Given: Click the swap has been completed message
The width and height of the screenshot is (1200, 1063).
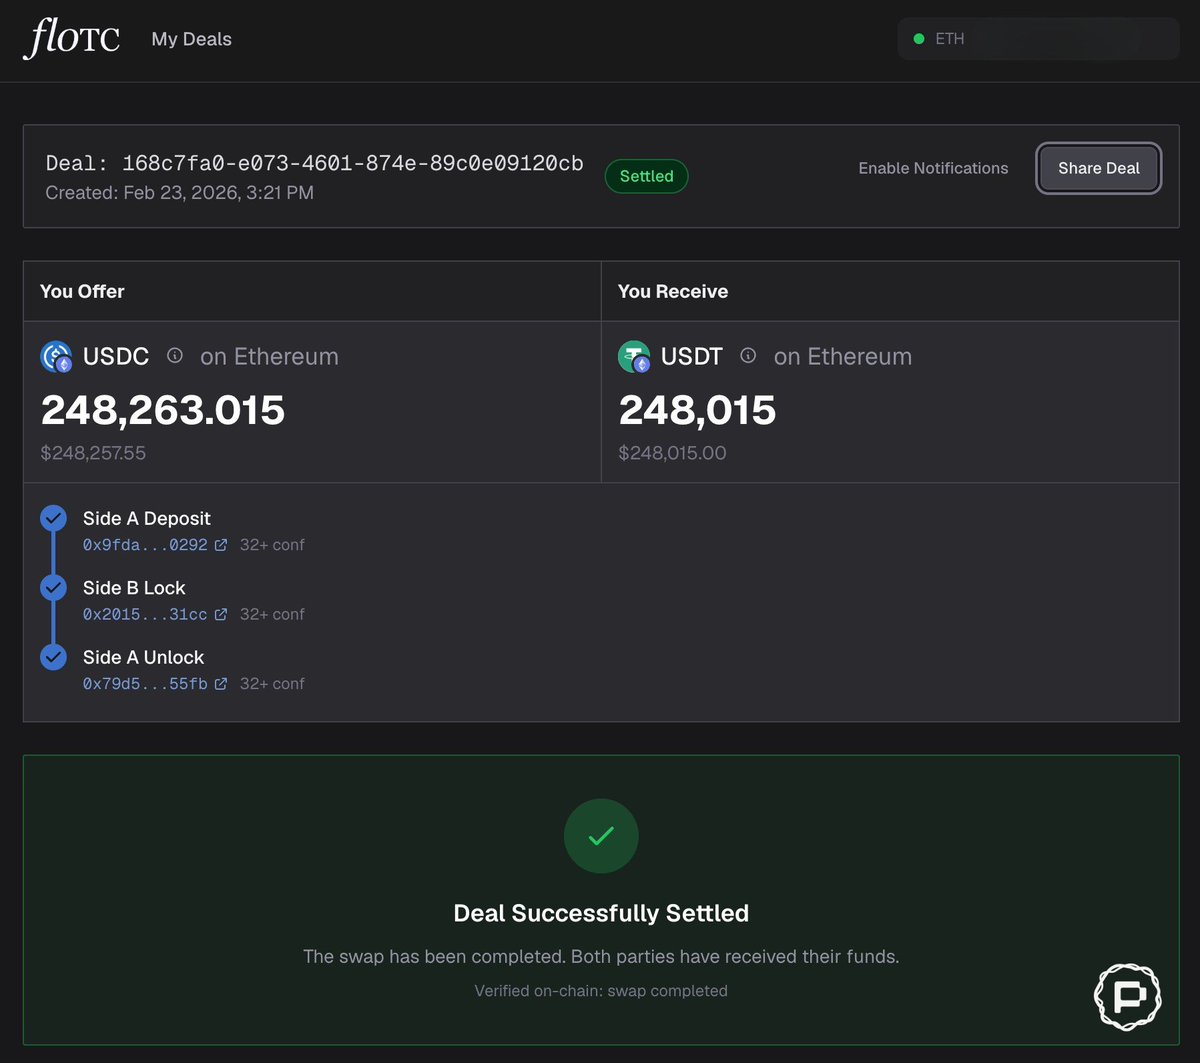Looking at the screenshot, I should pyautogui.click(x=601, y=957).
